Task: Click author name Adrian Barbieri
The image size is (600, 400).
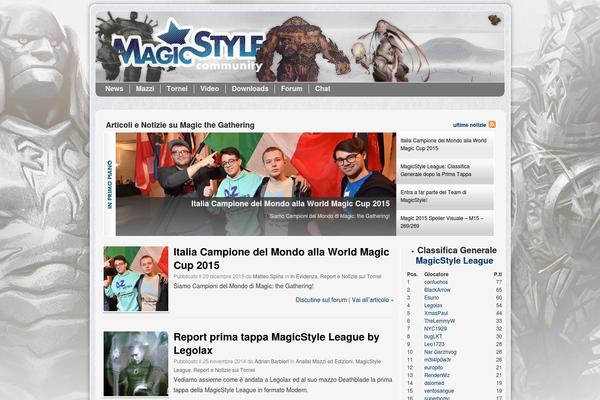Action: 272,361
